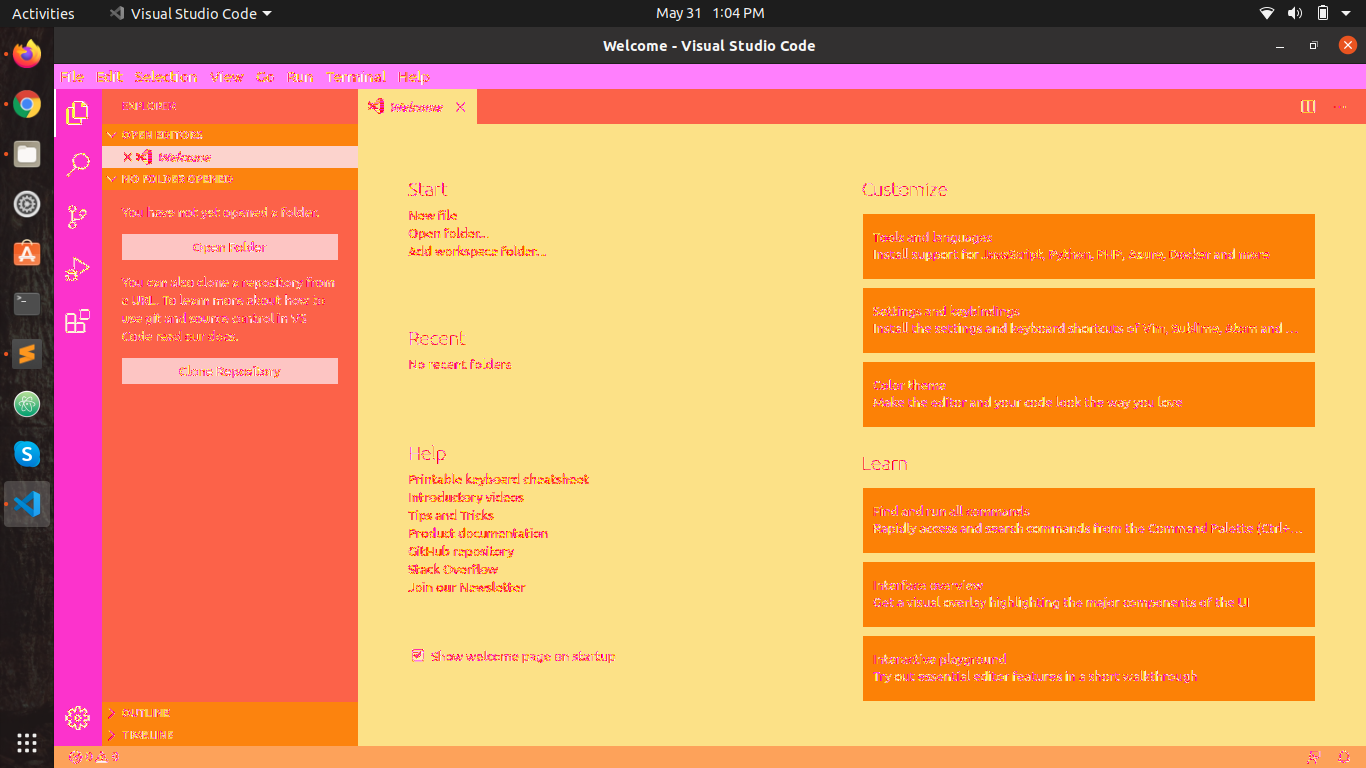Click the Open Folder button
The image size is (1366, 768).
point(229,247)
